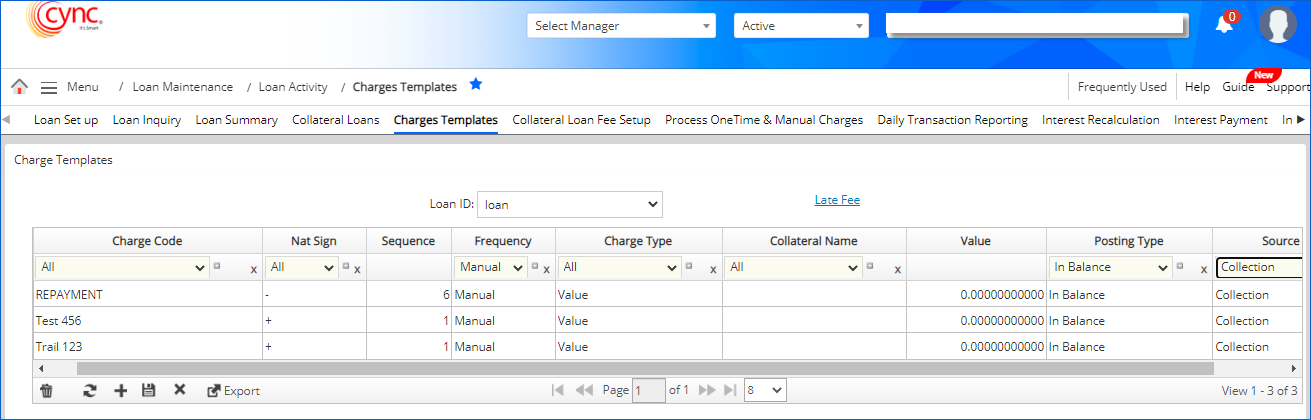Click the save disk icon
1311x420 pixels.
(149, 390)
